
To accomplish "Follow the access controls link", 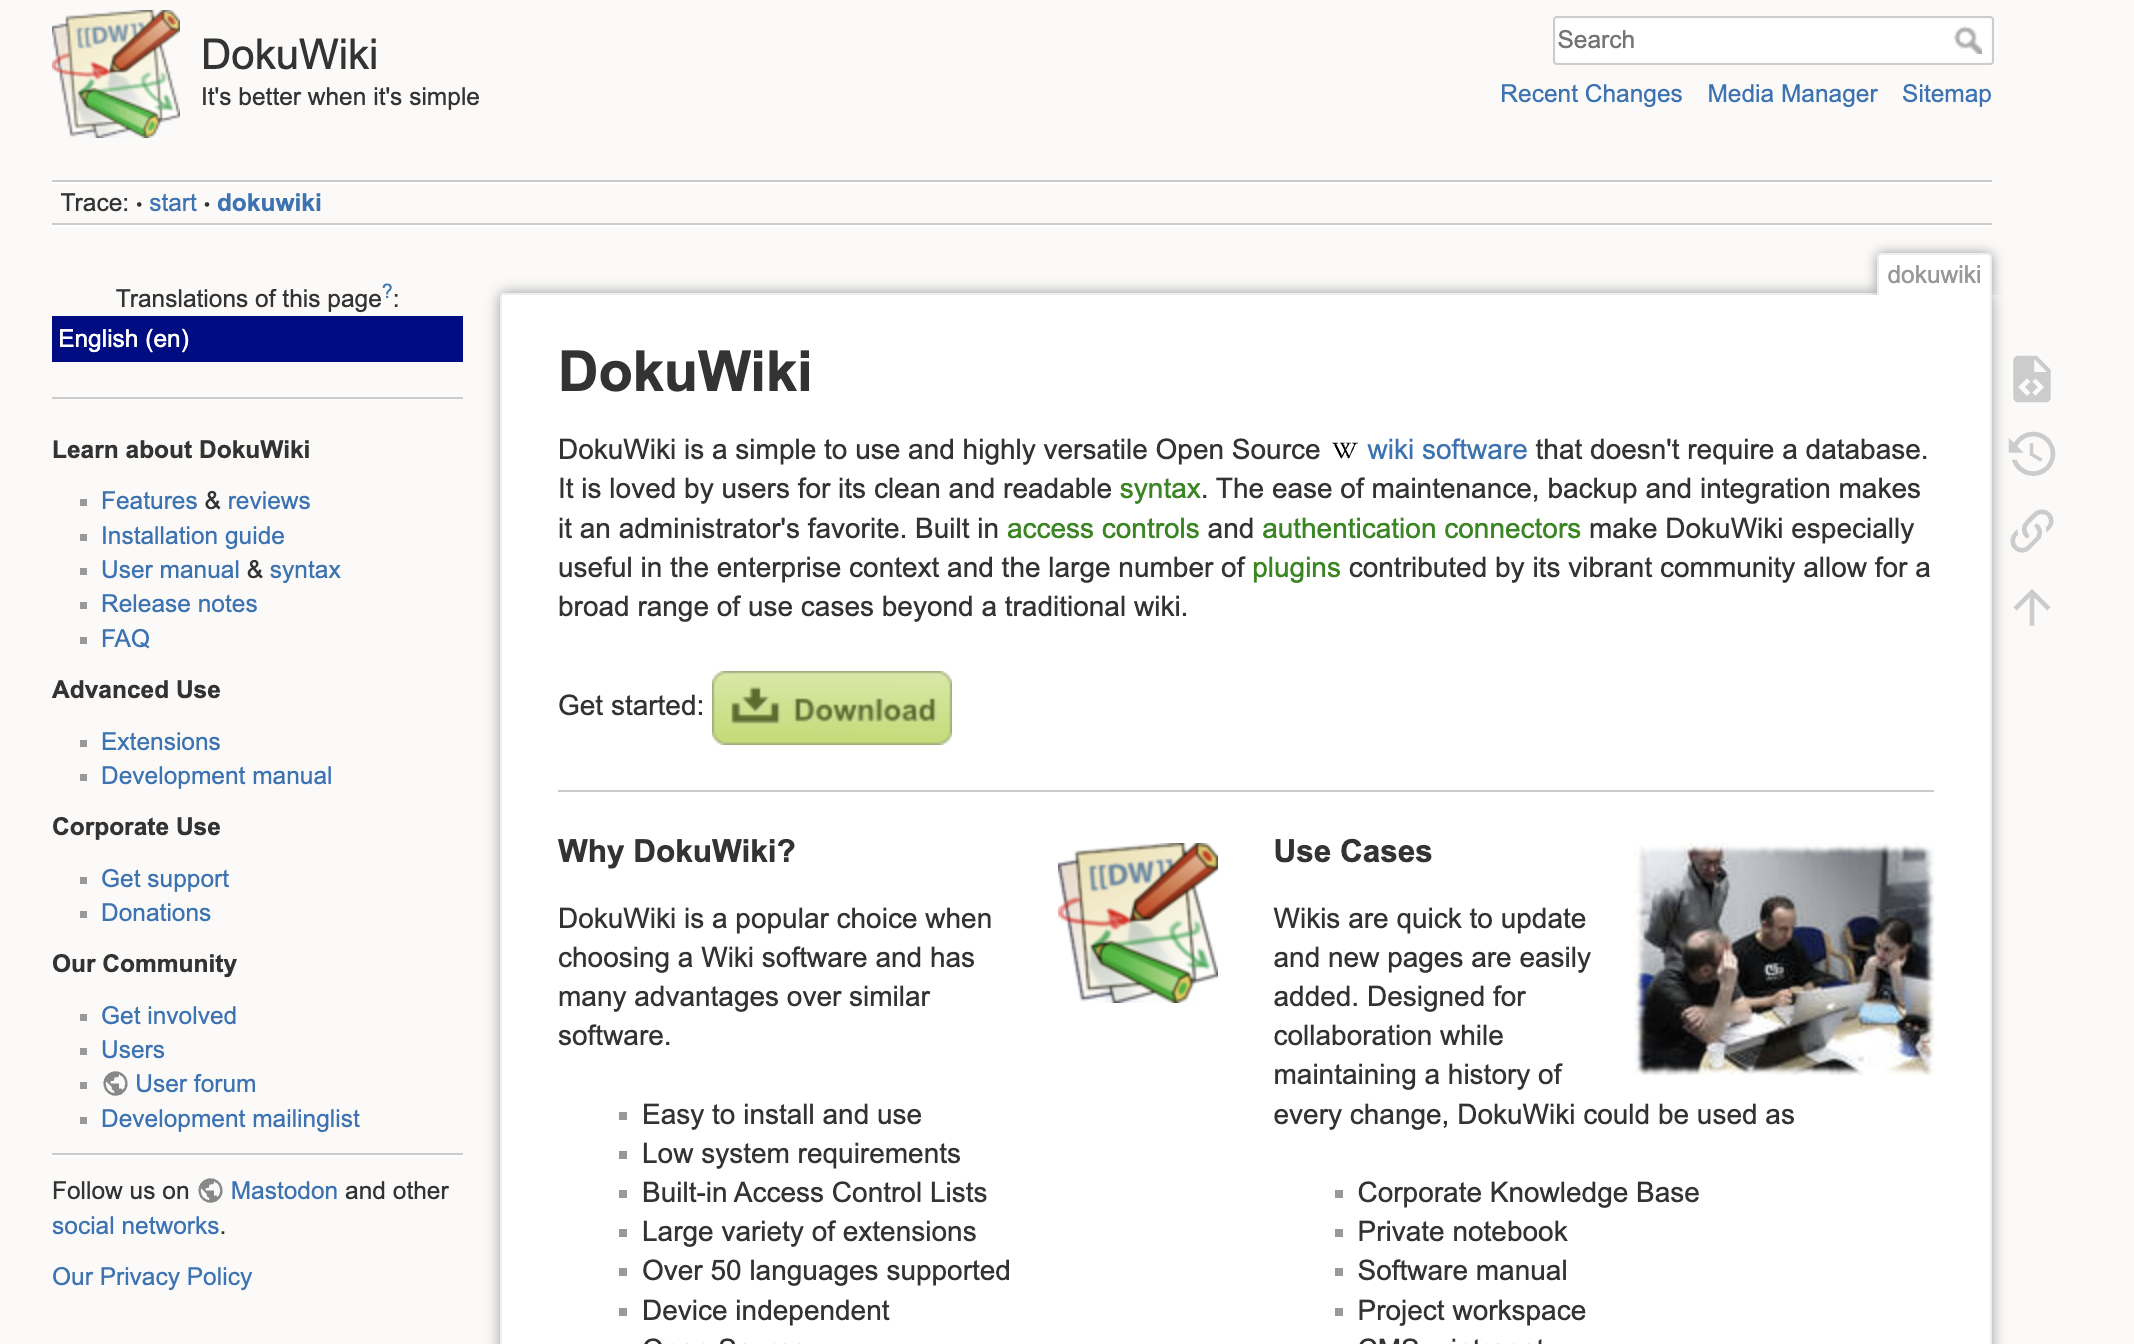I will tap(1103, 529).
